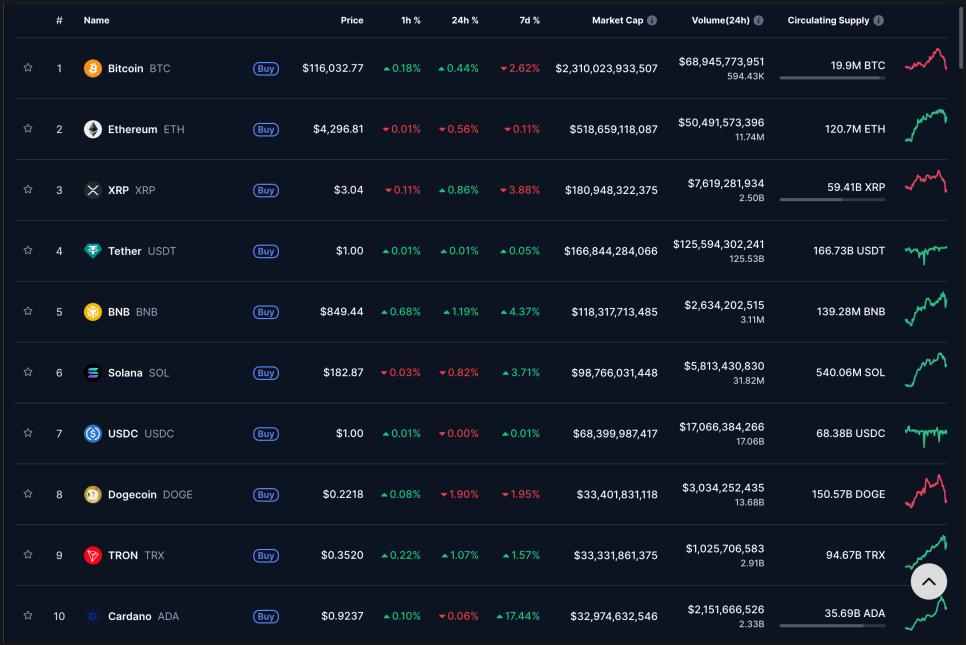Click the Ethereum coin logo
The height and width of the screenshot is (645, 966).
pyautogui.click(x=92, y=129)
